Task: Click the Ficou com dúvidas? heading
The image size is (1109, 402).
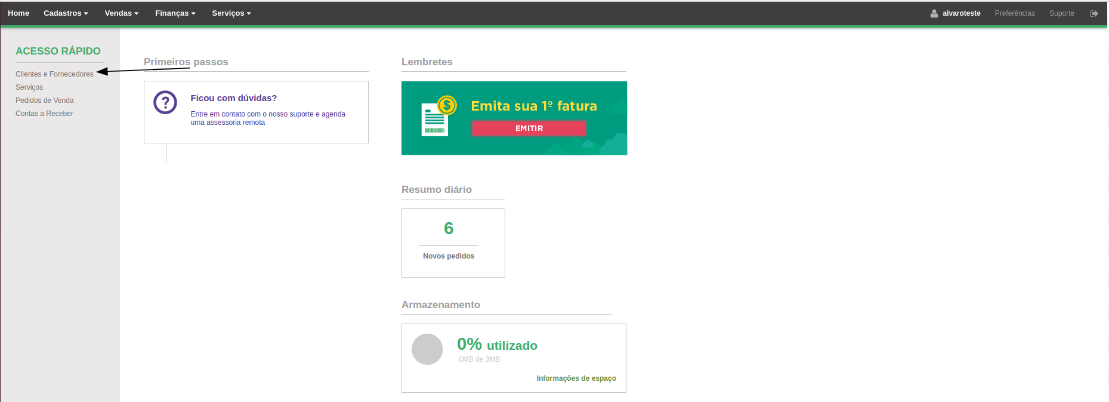Action: pos(234,98)
